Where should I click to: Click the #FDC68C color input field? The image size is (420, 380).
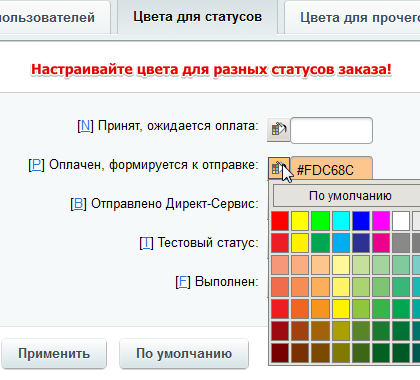click(x=331, y=168)
